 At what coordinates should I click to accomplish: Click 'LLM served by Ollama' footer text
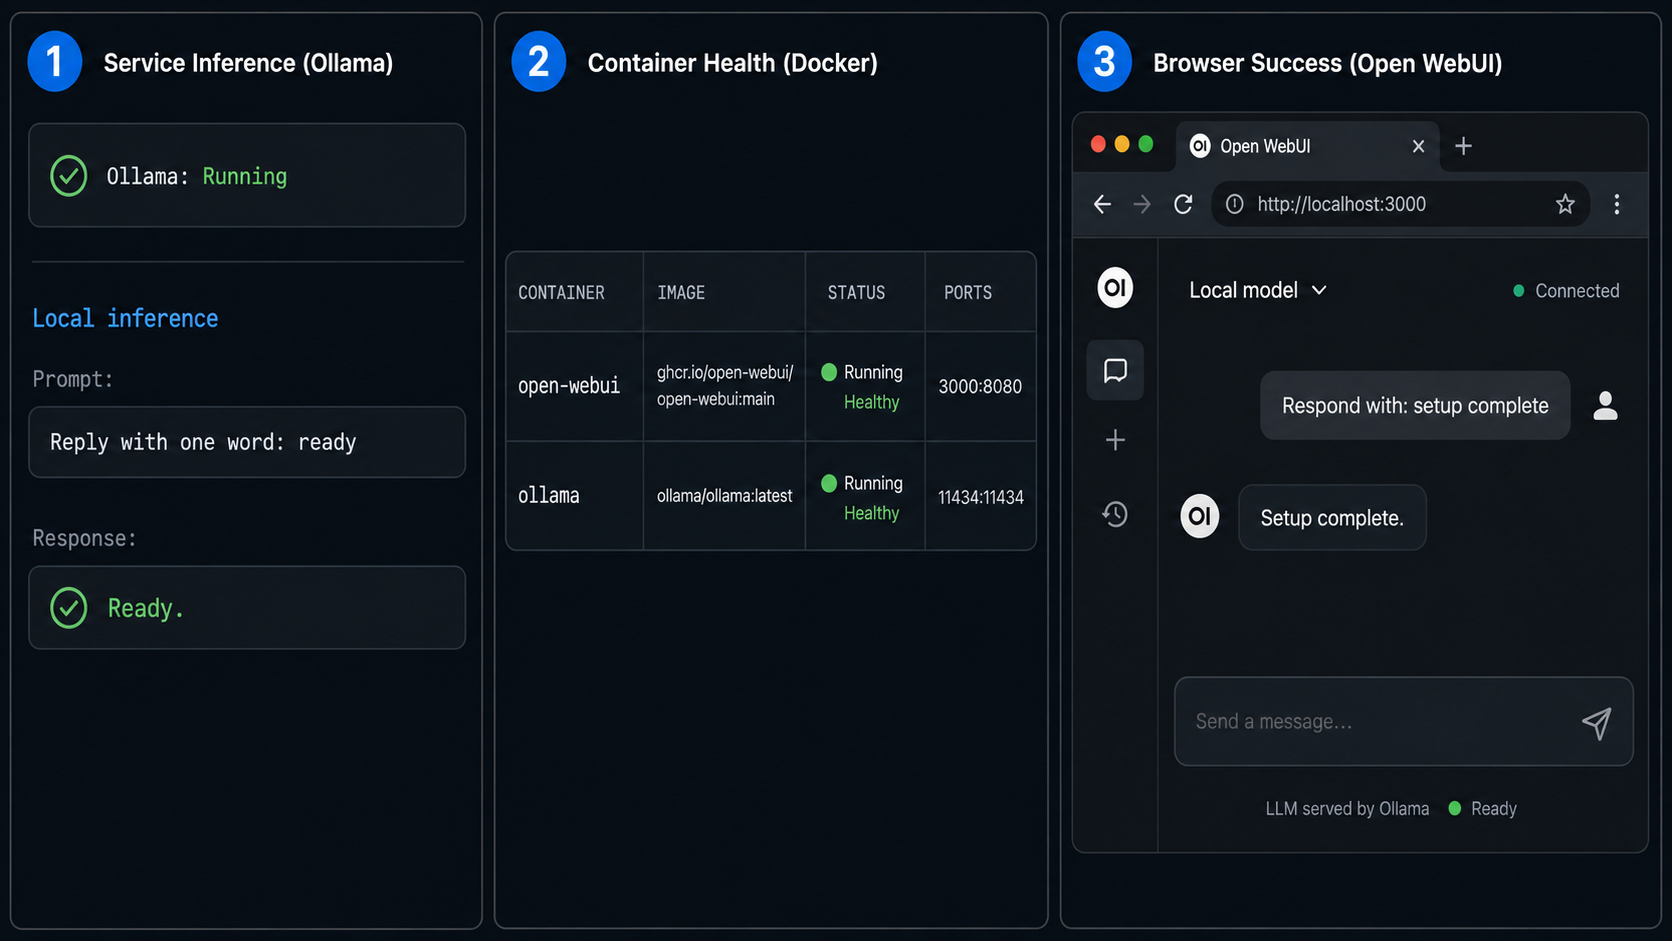tap(1347, 809)
